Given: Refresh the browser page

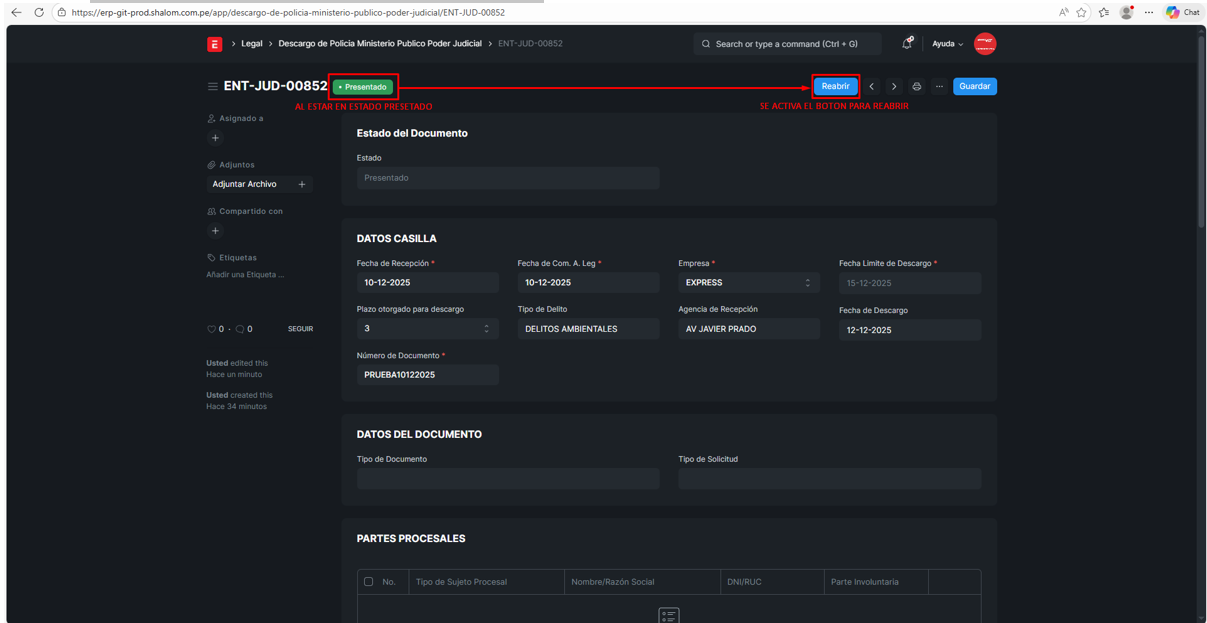Looking at the screenshot, I should [x=39, y=12].
